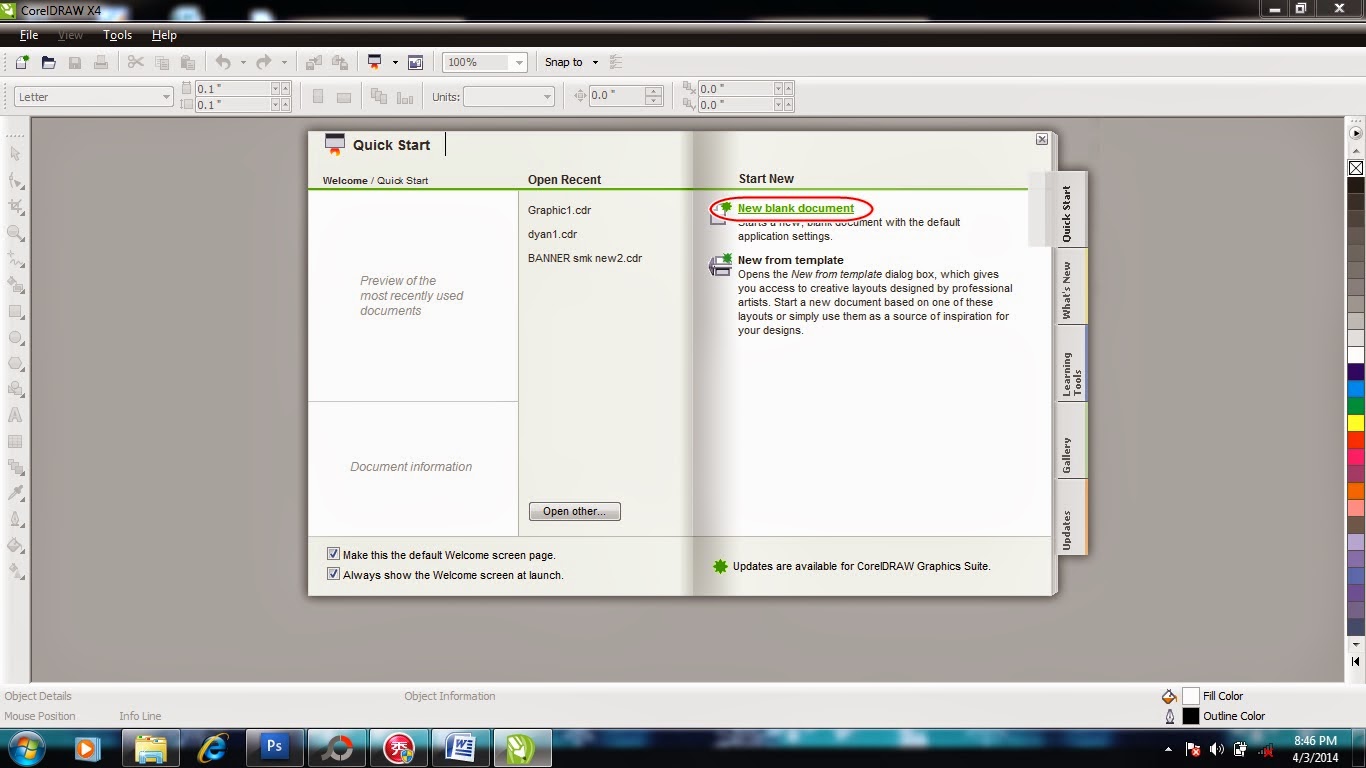Click the Open folder icon in toolbar
Viewport: 1366px width, 768px height.
point(48,62)
